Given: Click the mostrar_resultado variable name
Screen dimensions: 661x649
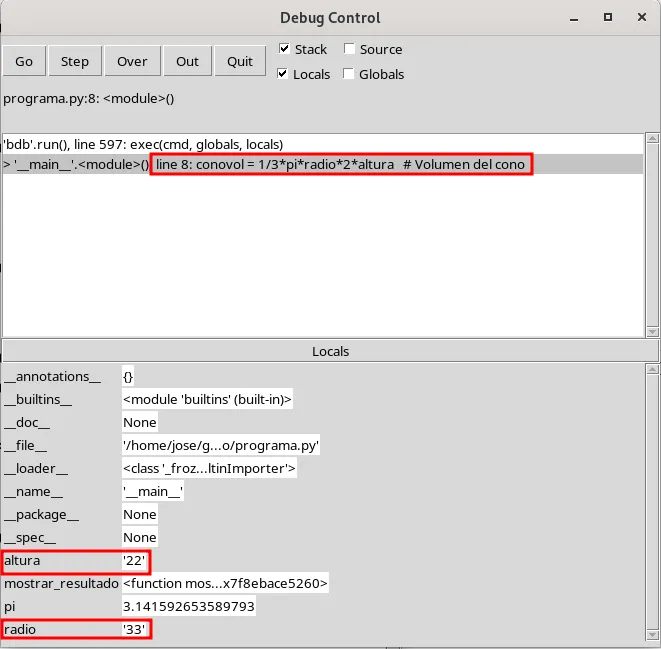Looking at the screenshot, I should click(x=61, y=584).
